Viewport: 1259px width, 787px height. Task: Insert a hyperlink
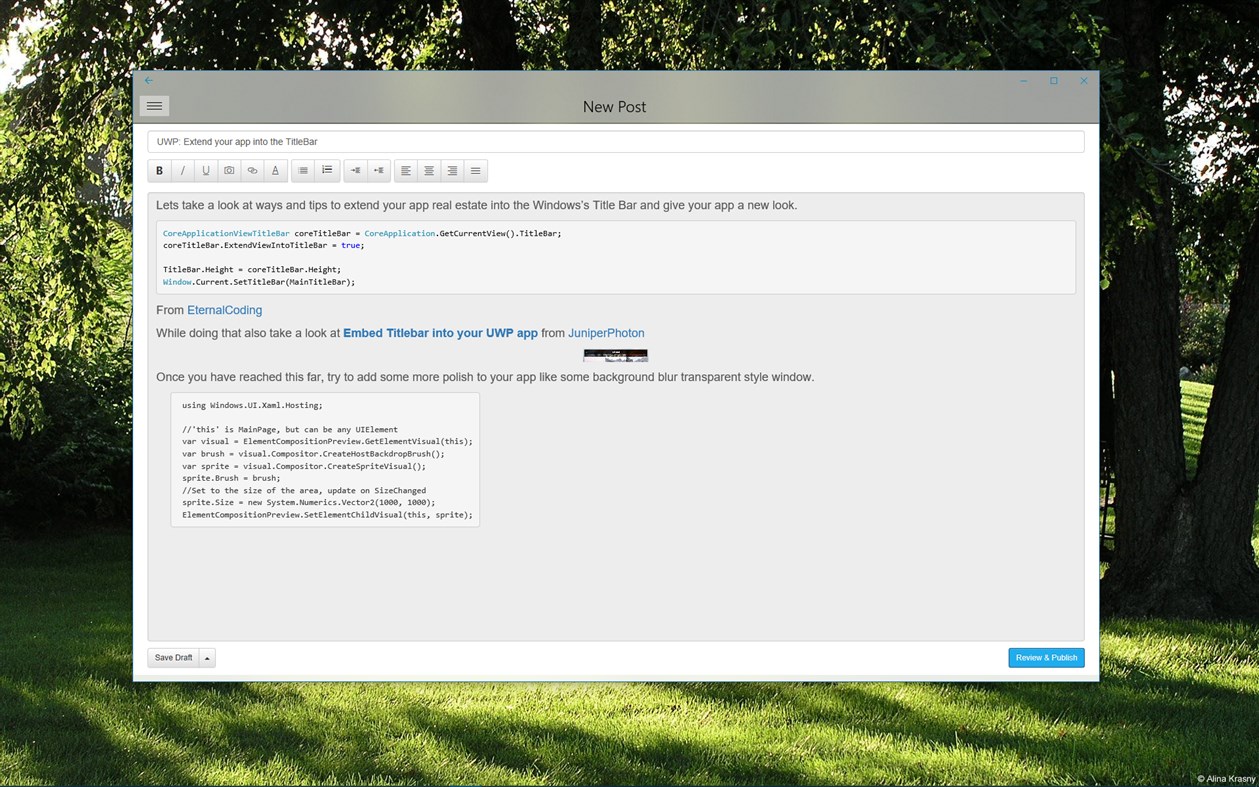click(252, 170)
